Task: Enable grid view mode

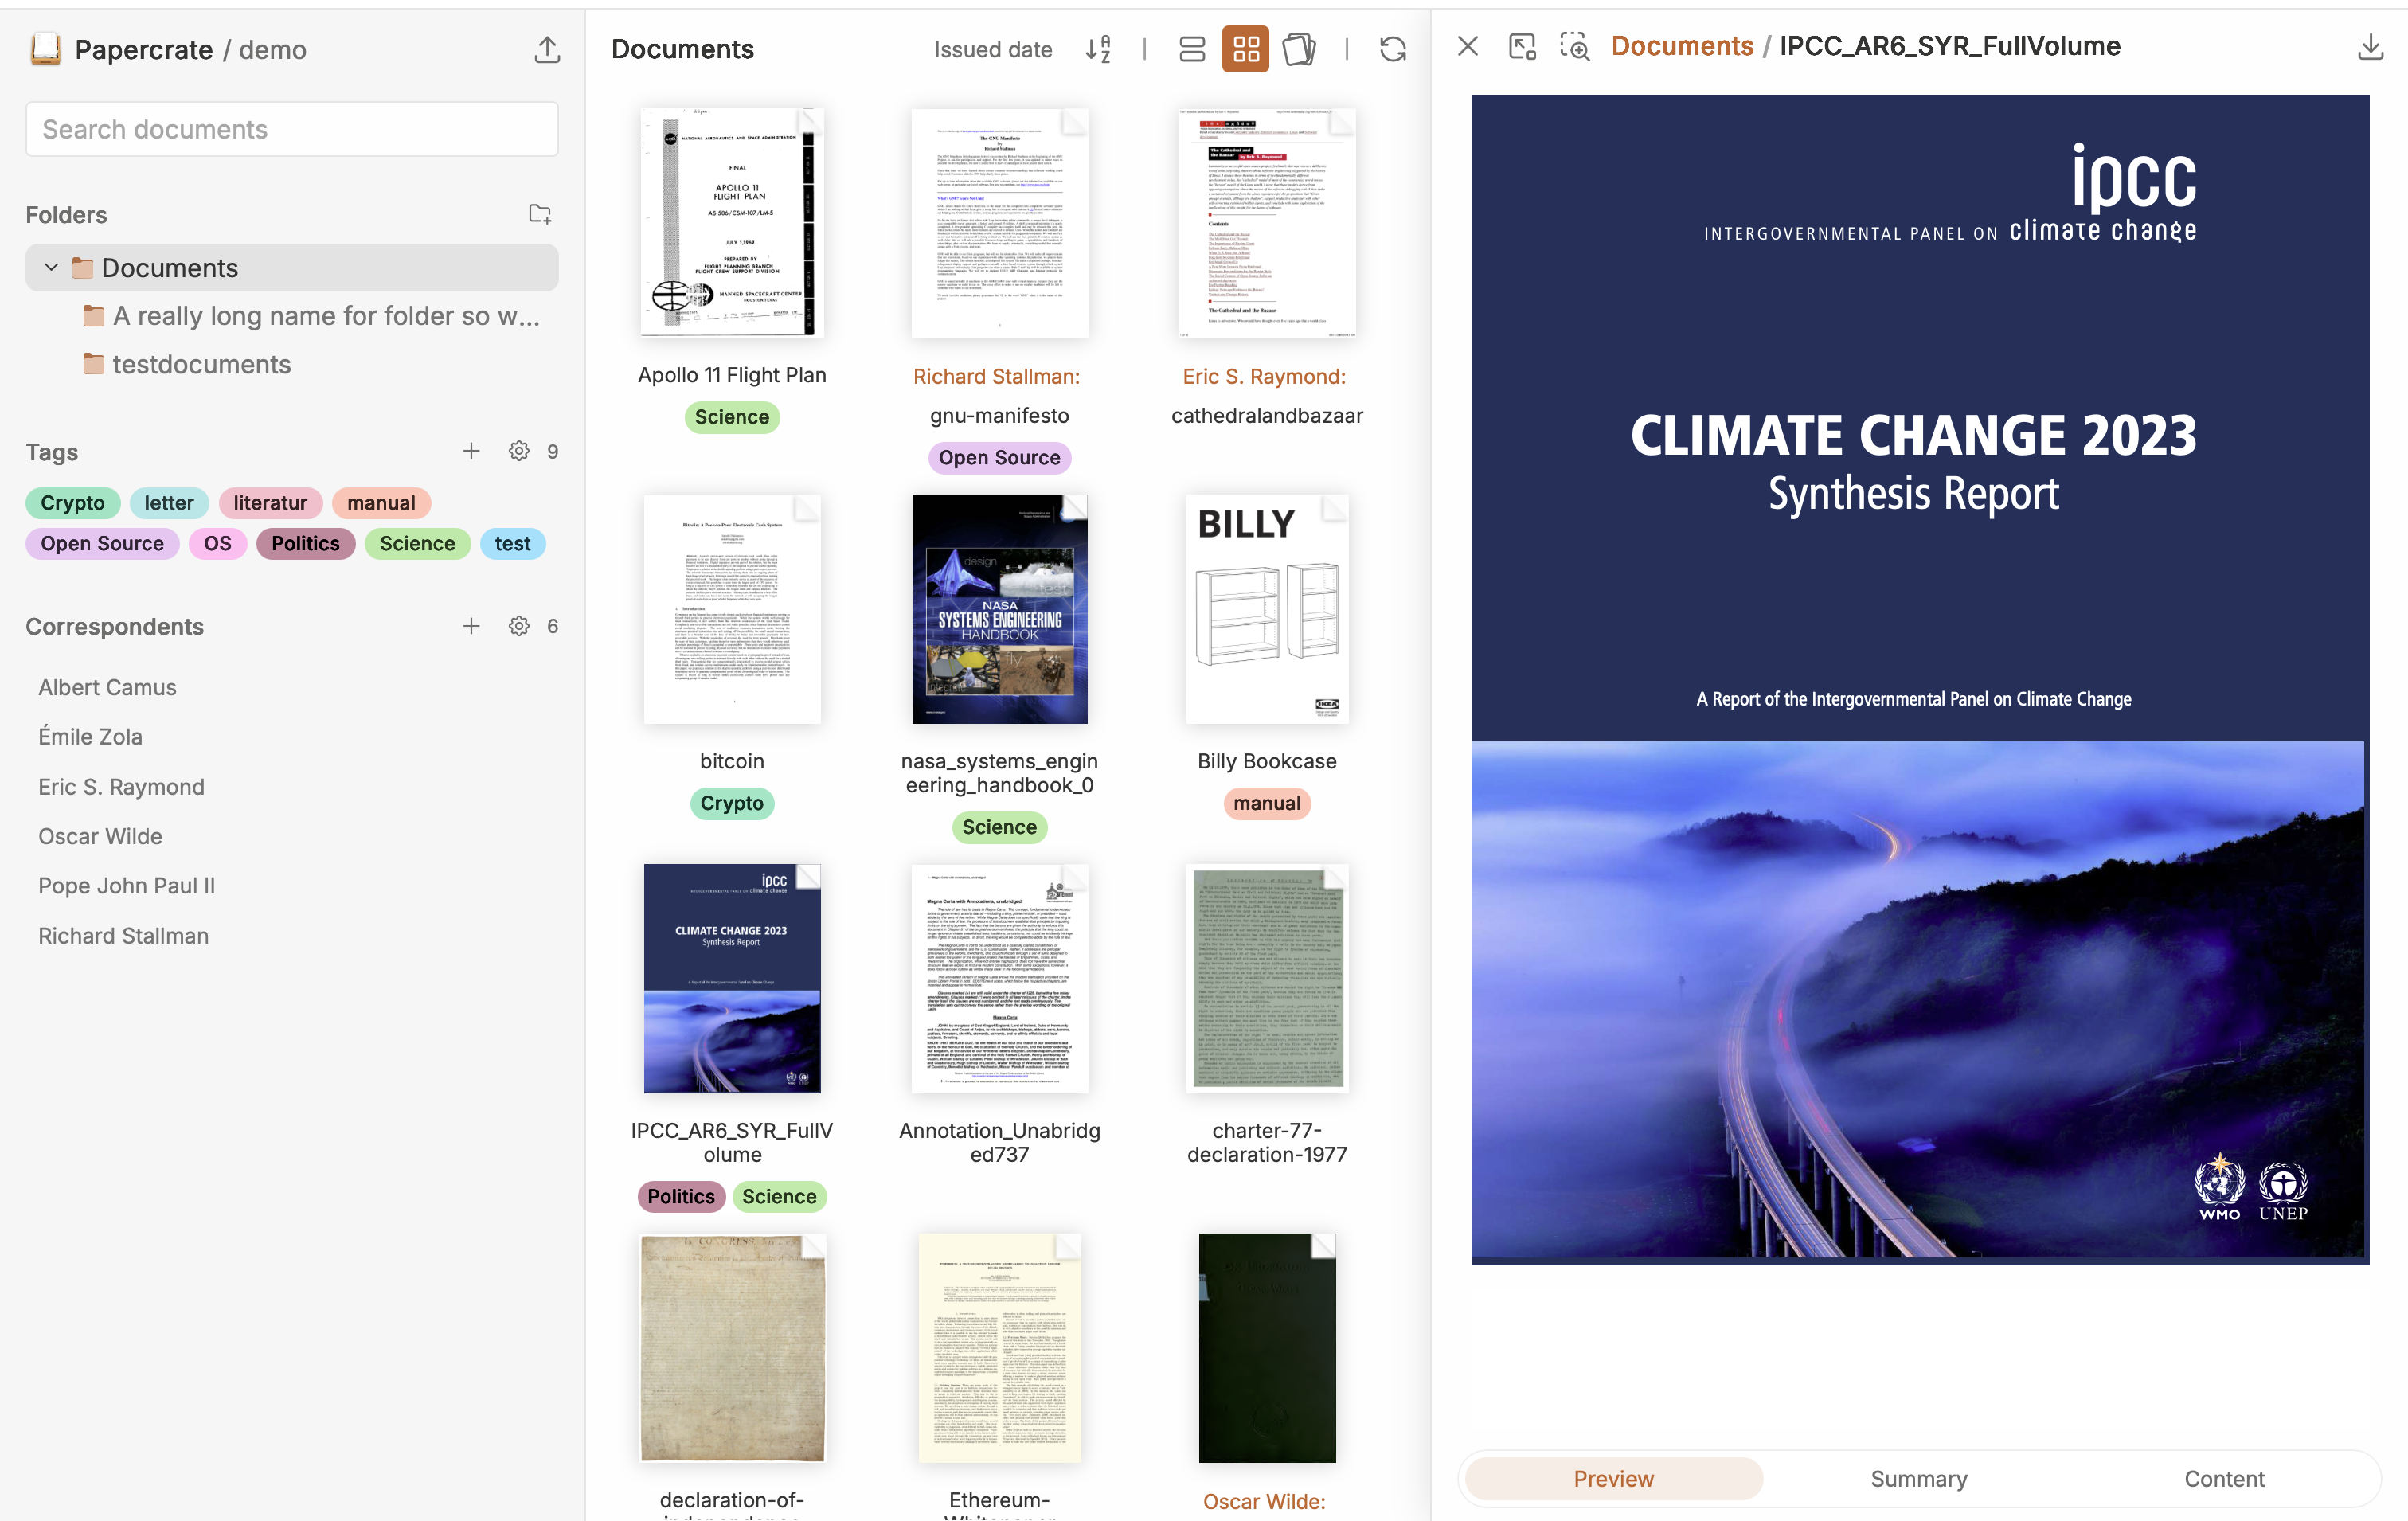Action: [x=1245, y=48]
